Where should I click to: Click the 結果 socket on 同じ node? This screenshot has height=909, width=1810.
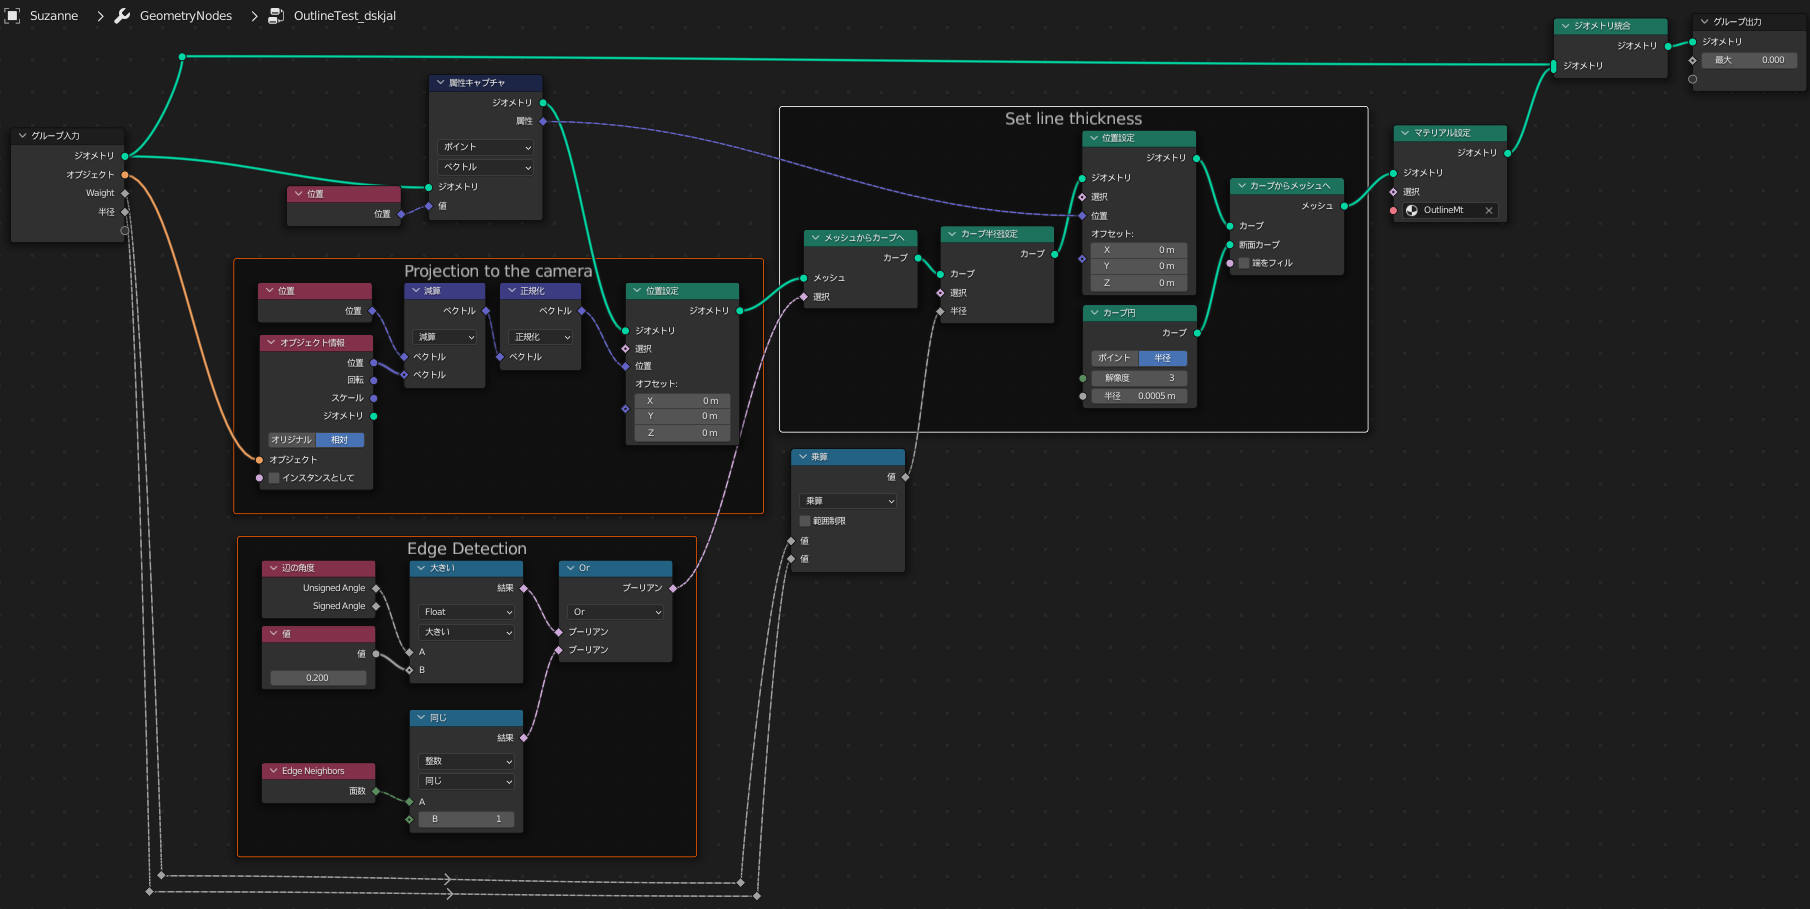tap(523, 738)
